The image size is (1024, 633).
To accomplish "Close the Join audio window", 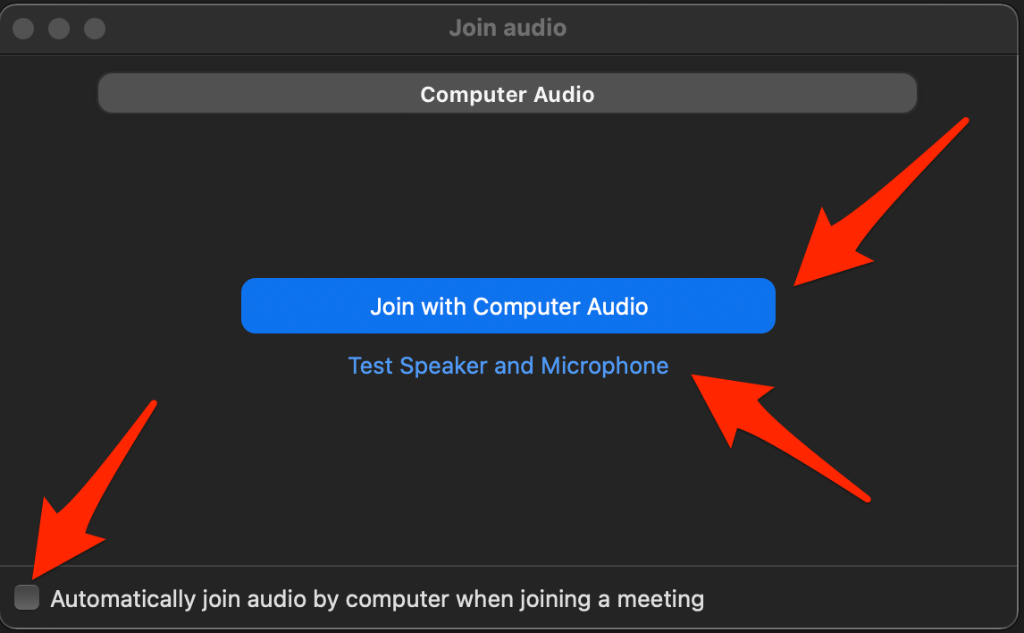I will (x=23, y=28).
